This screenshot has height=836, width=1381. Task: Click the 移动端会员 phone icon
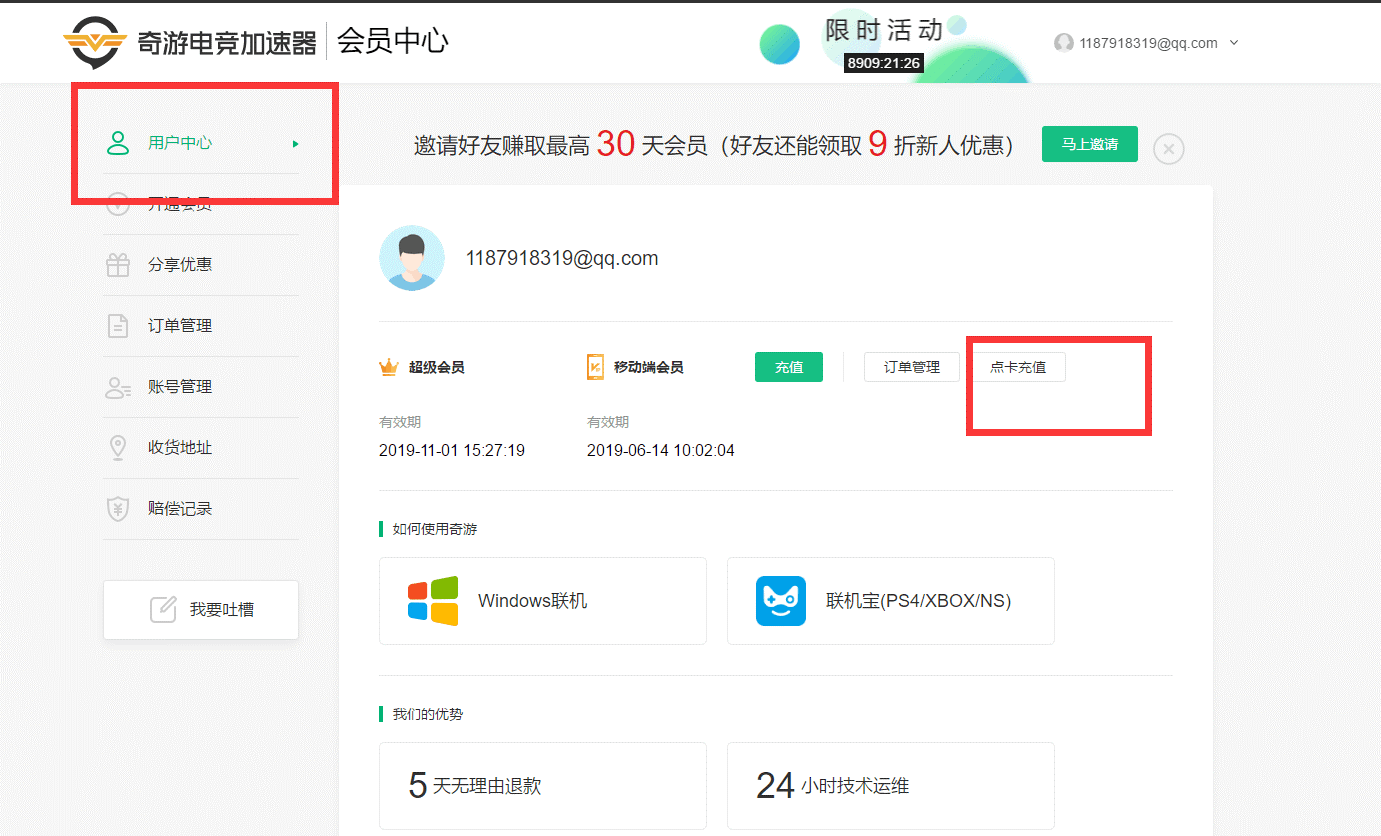pyautogui.click(x=595, y=367)
